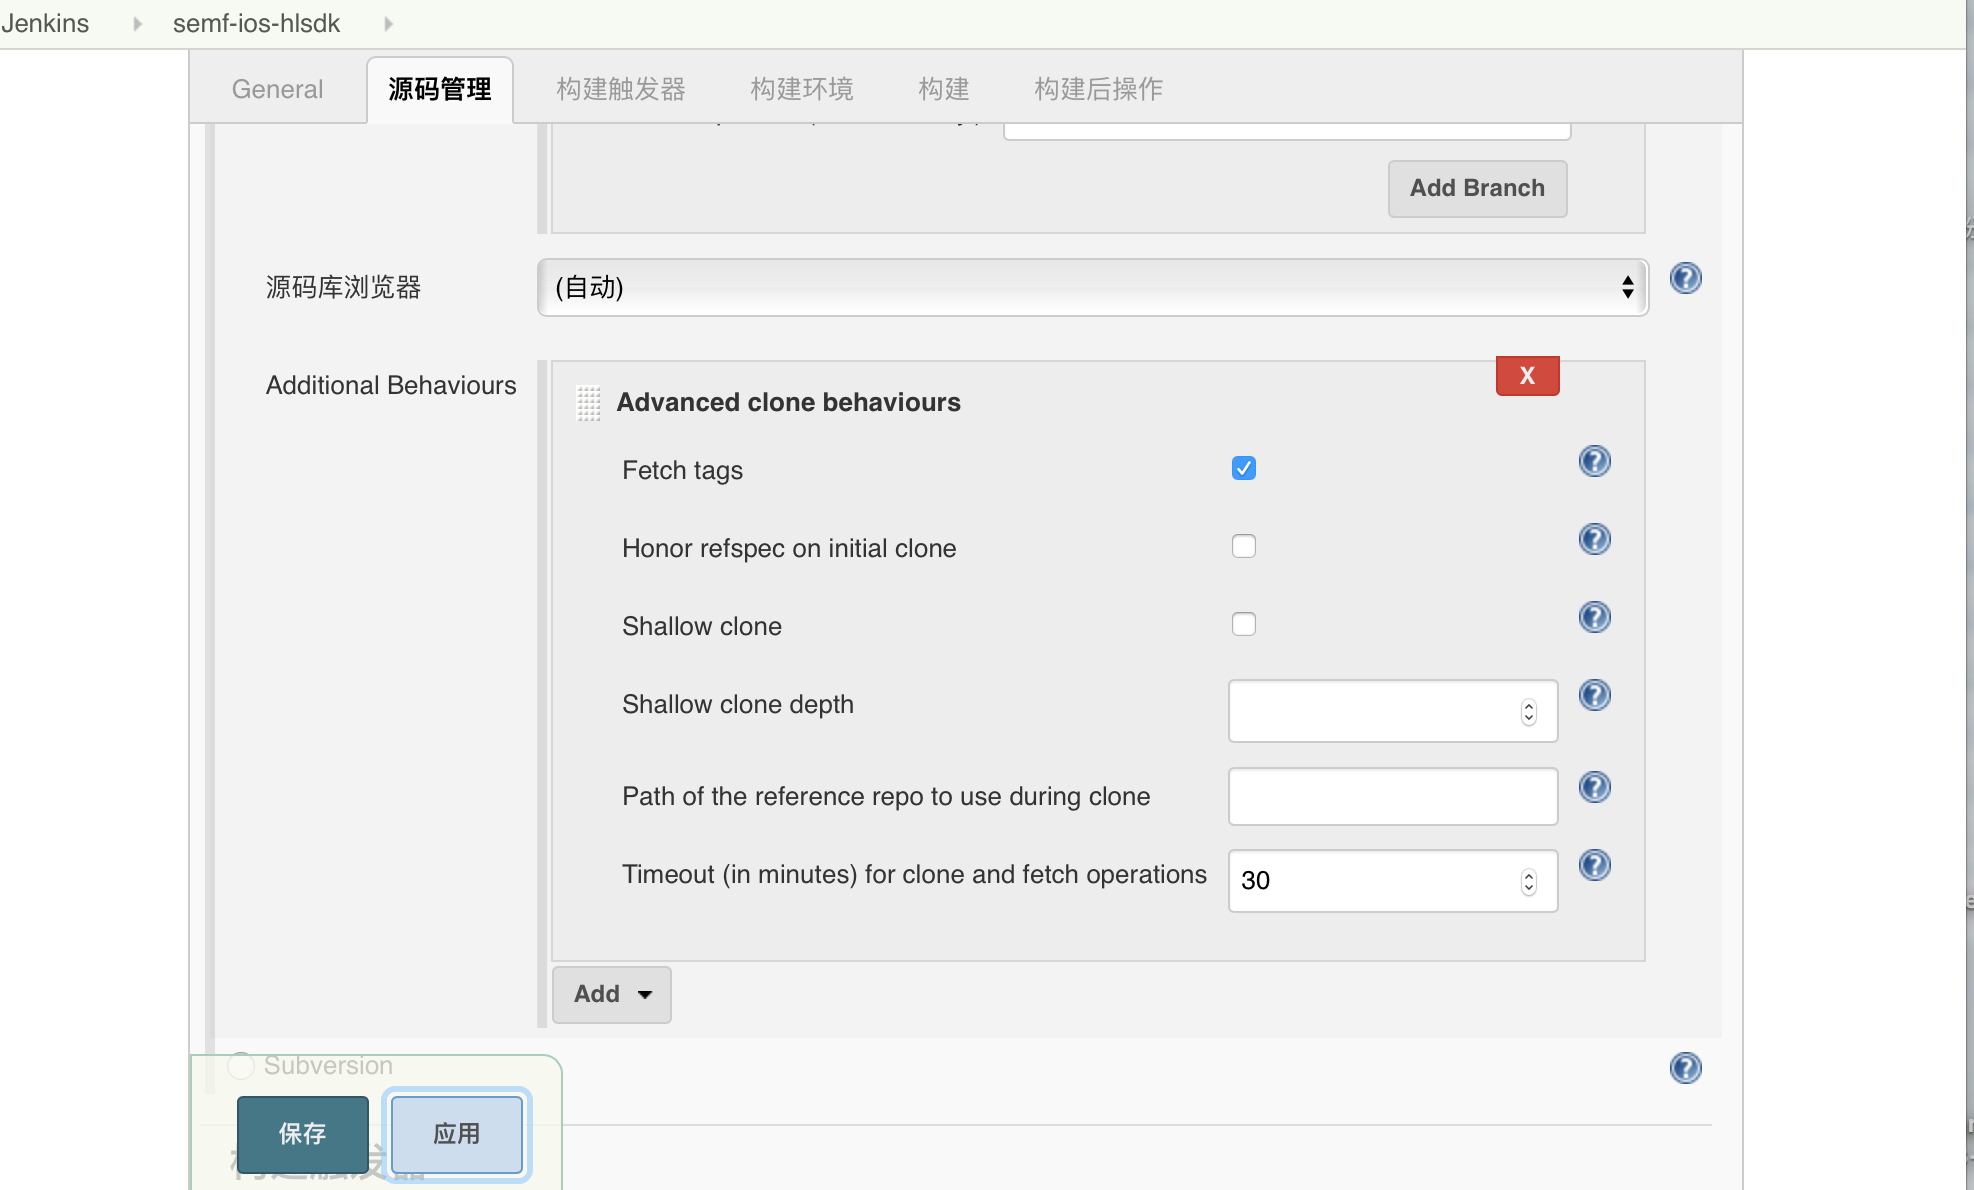The image size is (1974, 1190).
Task: Open the 源码库浏览器 (自动) dropdown
Action: (1092, 288)
